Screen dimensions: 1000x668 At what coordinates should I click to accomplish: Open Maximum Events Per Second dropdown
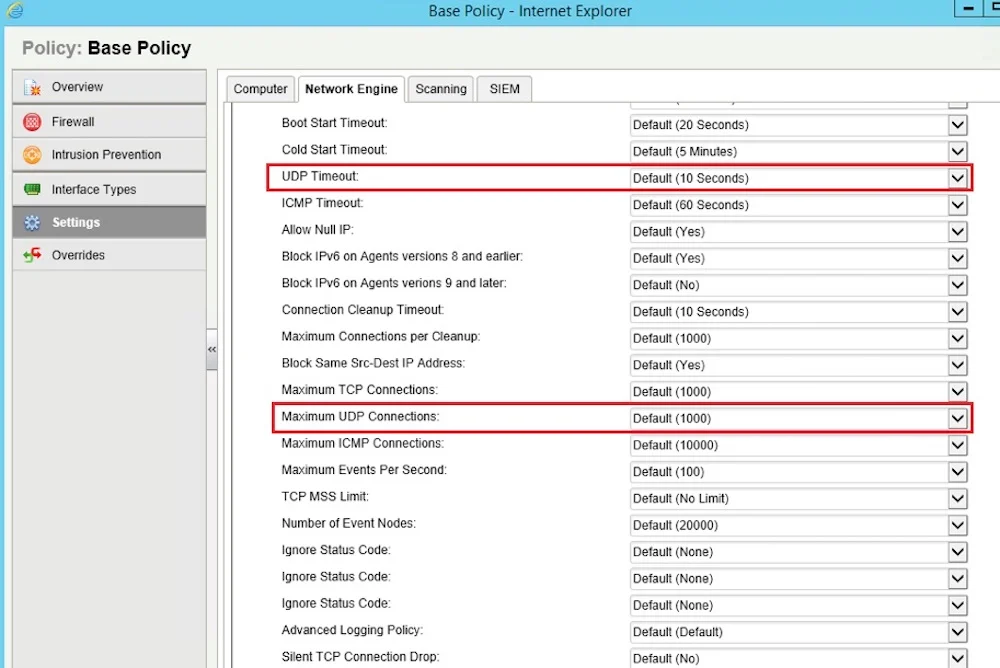[798, 472]
